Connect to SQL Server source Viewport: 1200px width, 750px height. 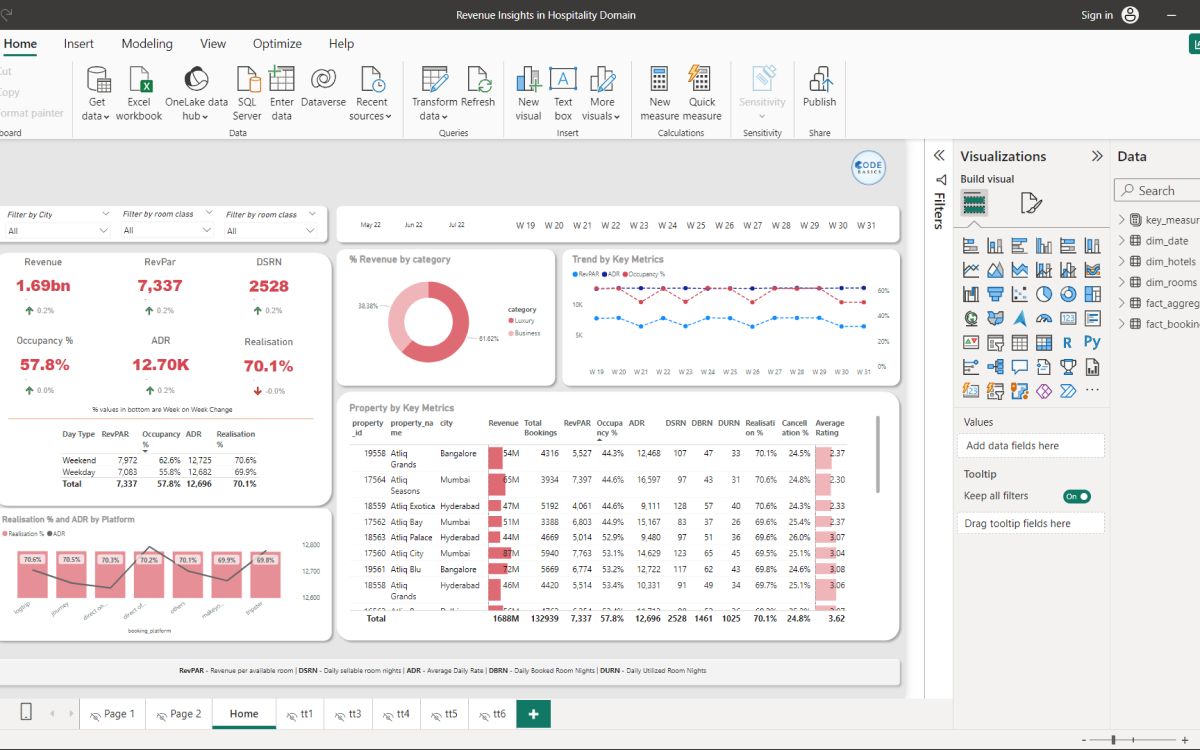[247, 94]
